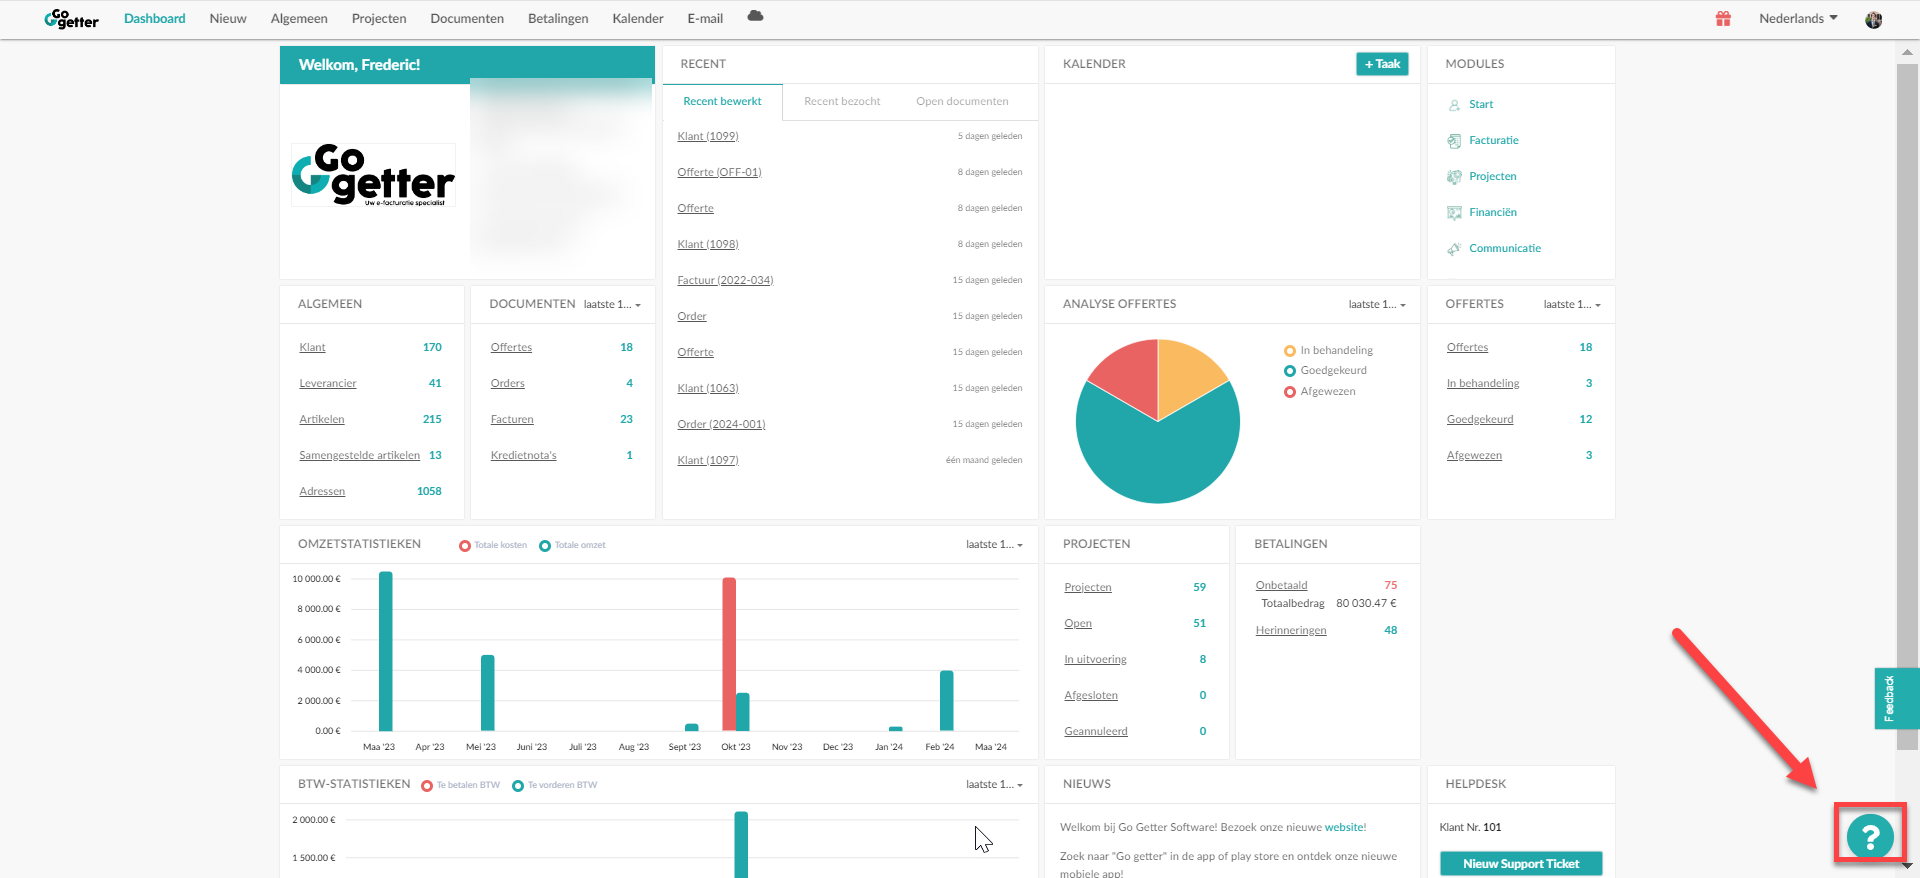Open BTW-statistieken period dropdown
This screenshot has height=878, width=1920.
point(994,784)
